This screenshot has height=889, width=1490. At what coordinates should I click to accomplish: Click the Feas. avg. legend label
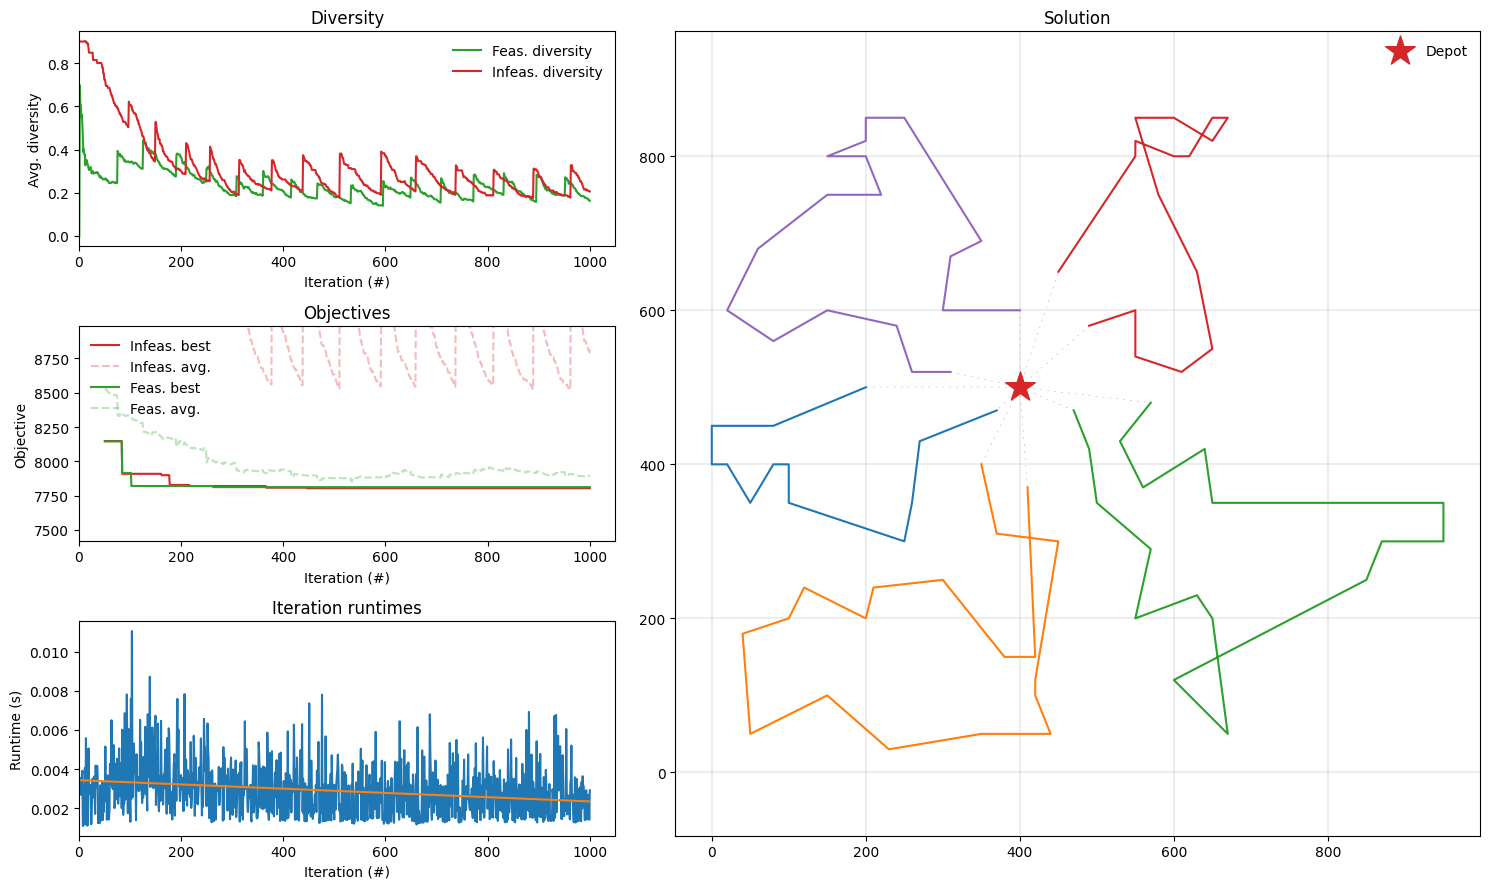pyautogui.click(x=165, y=409)
